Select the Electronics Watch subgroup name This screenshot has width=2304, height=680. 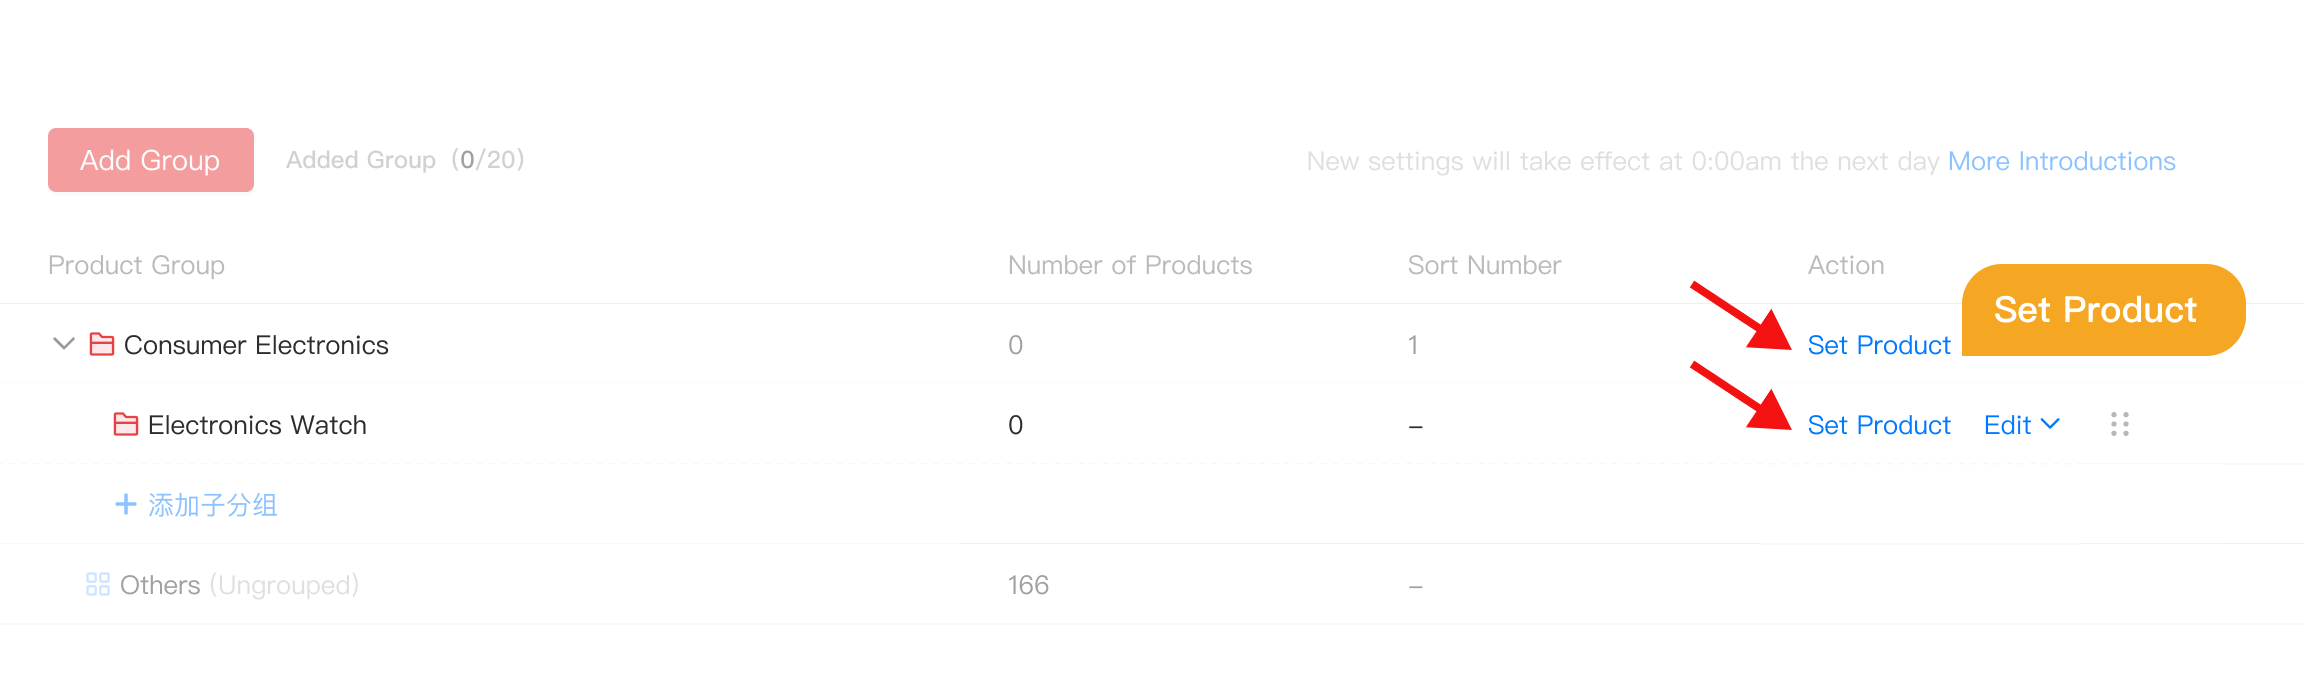(257, 425)
